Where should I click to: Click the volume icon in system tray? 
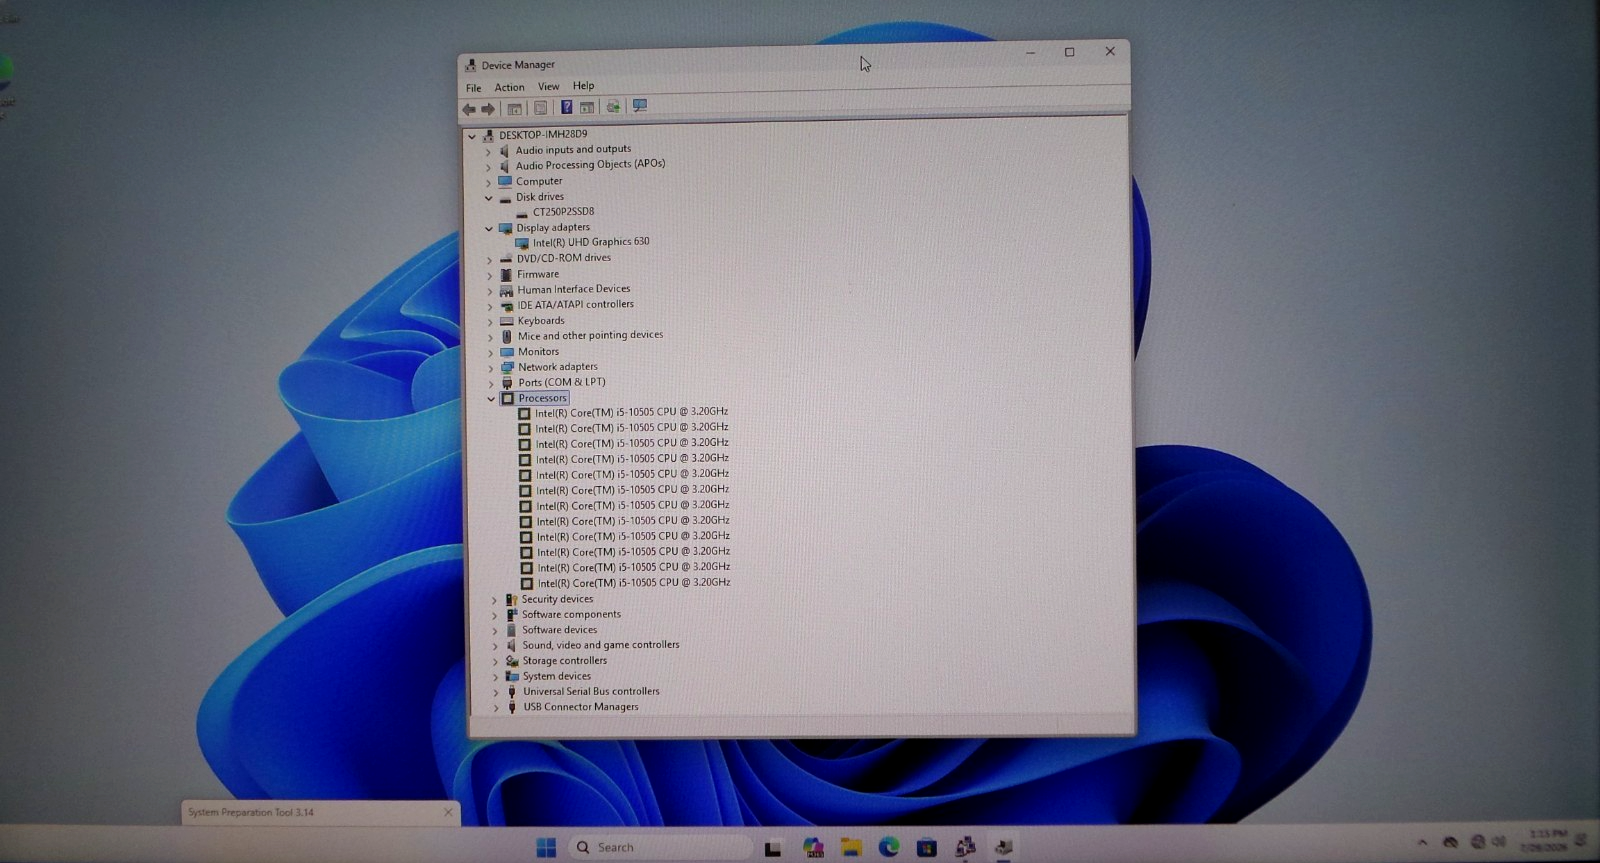pos(1498,843)
